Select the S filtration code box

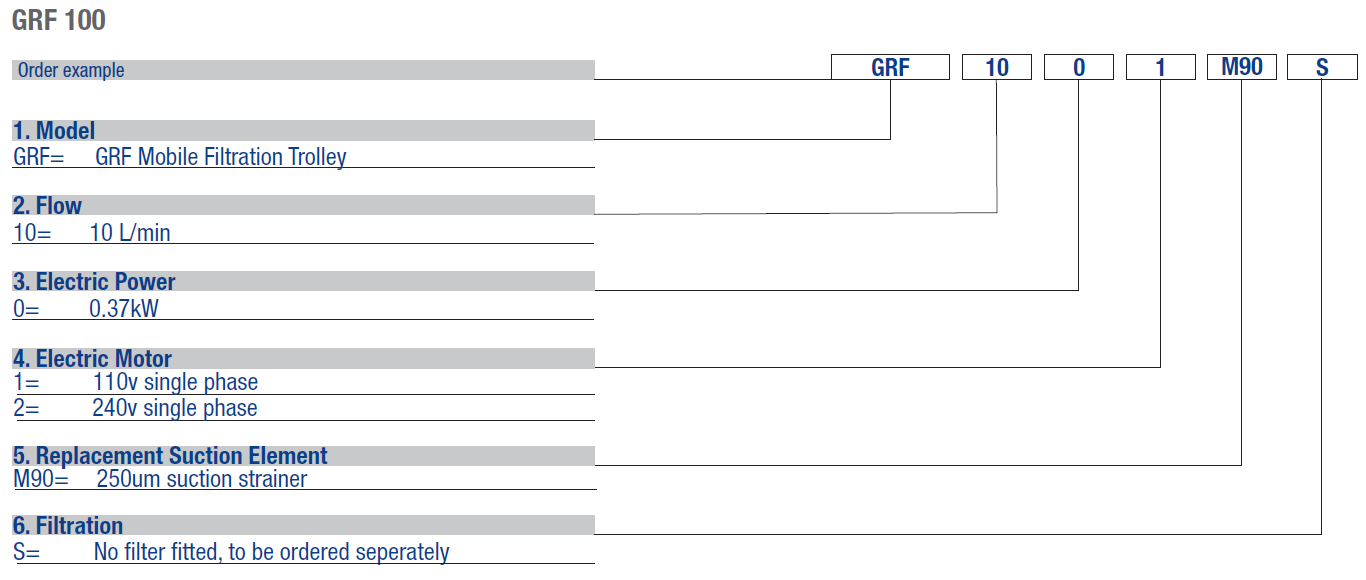1322,67
